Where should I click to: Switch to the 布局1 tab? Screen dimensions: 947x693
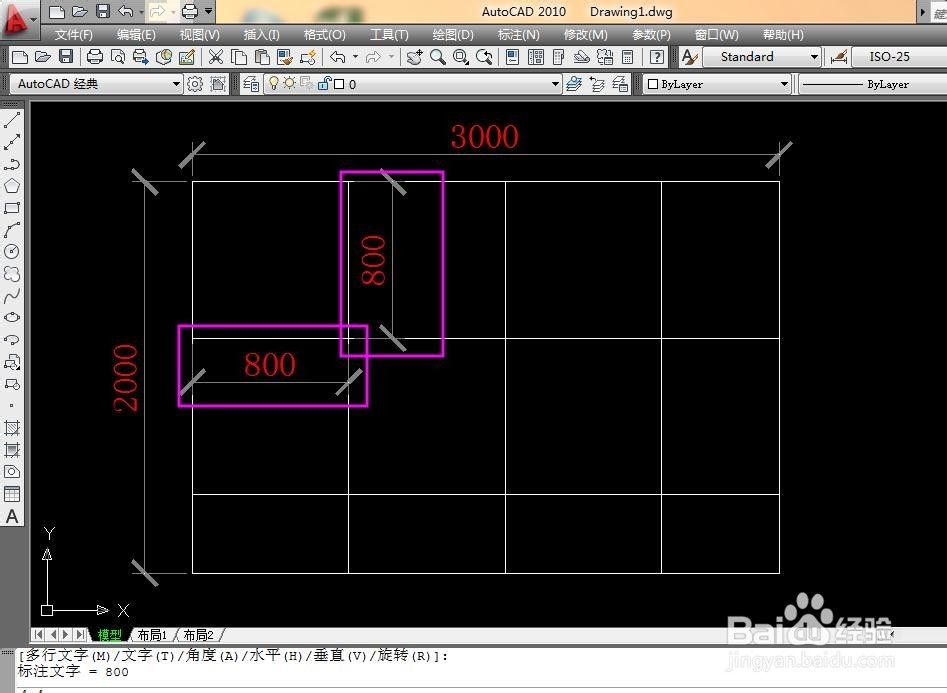[152, 634]
